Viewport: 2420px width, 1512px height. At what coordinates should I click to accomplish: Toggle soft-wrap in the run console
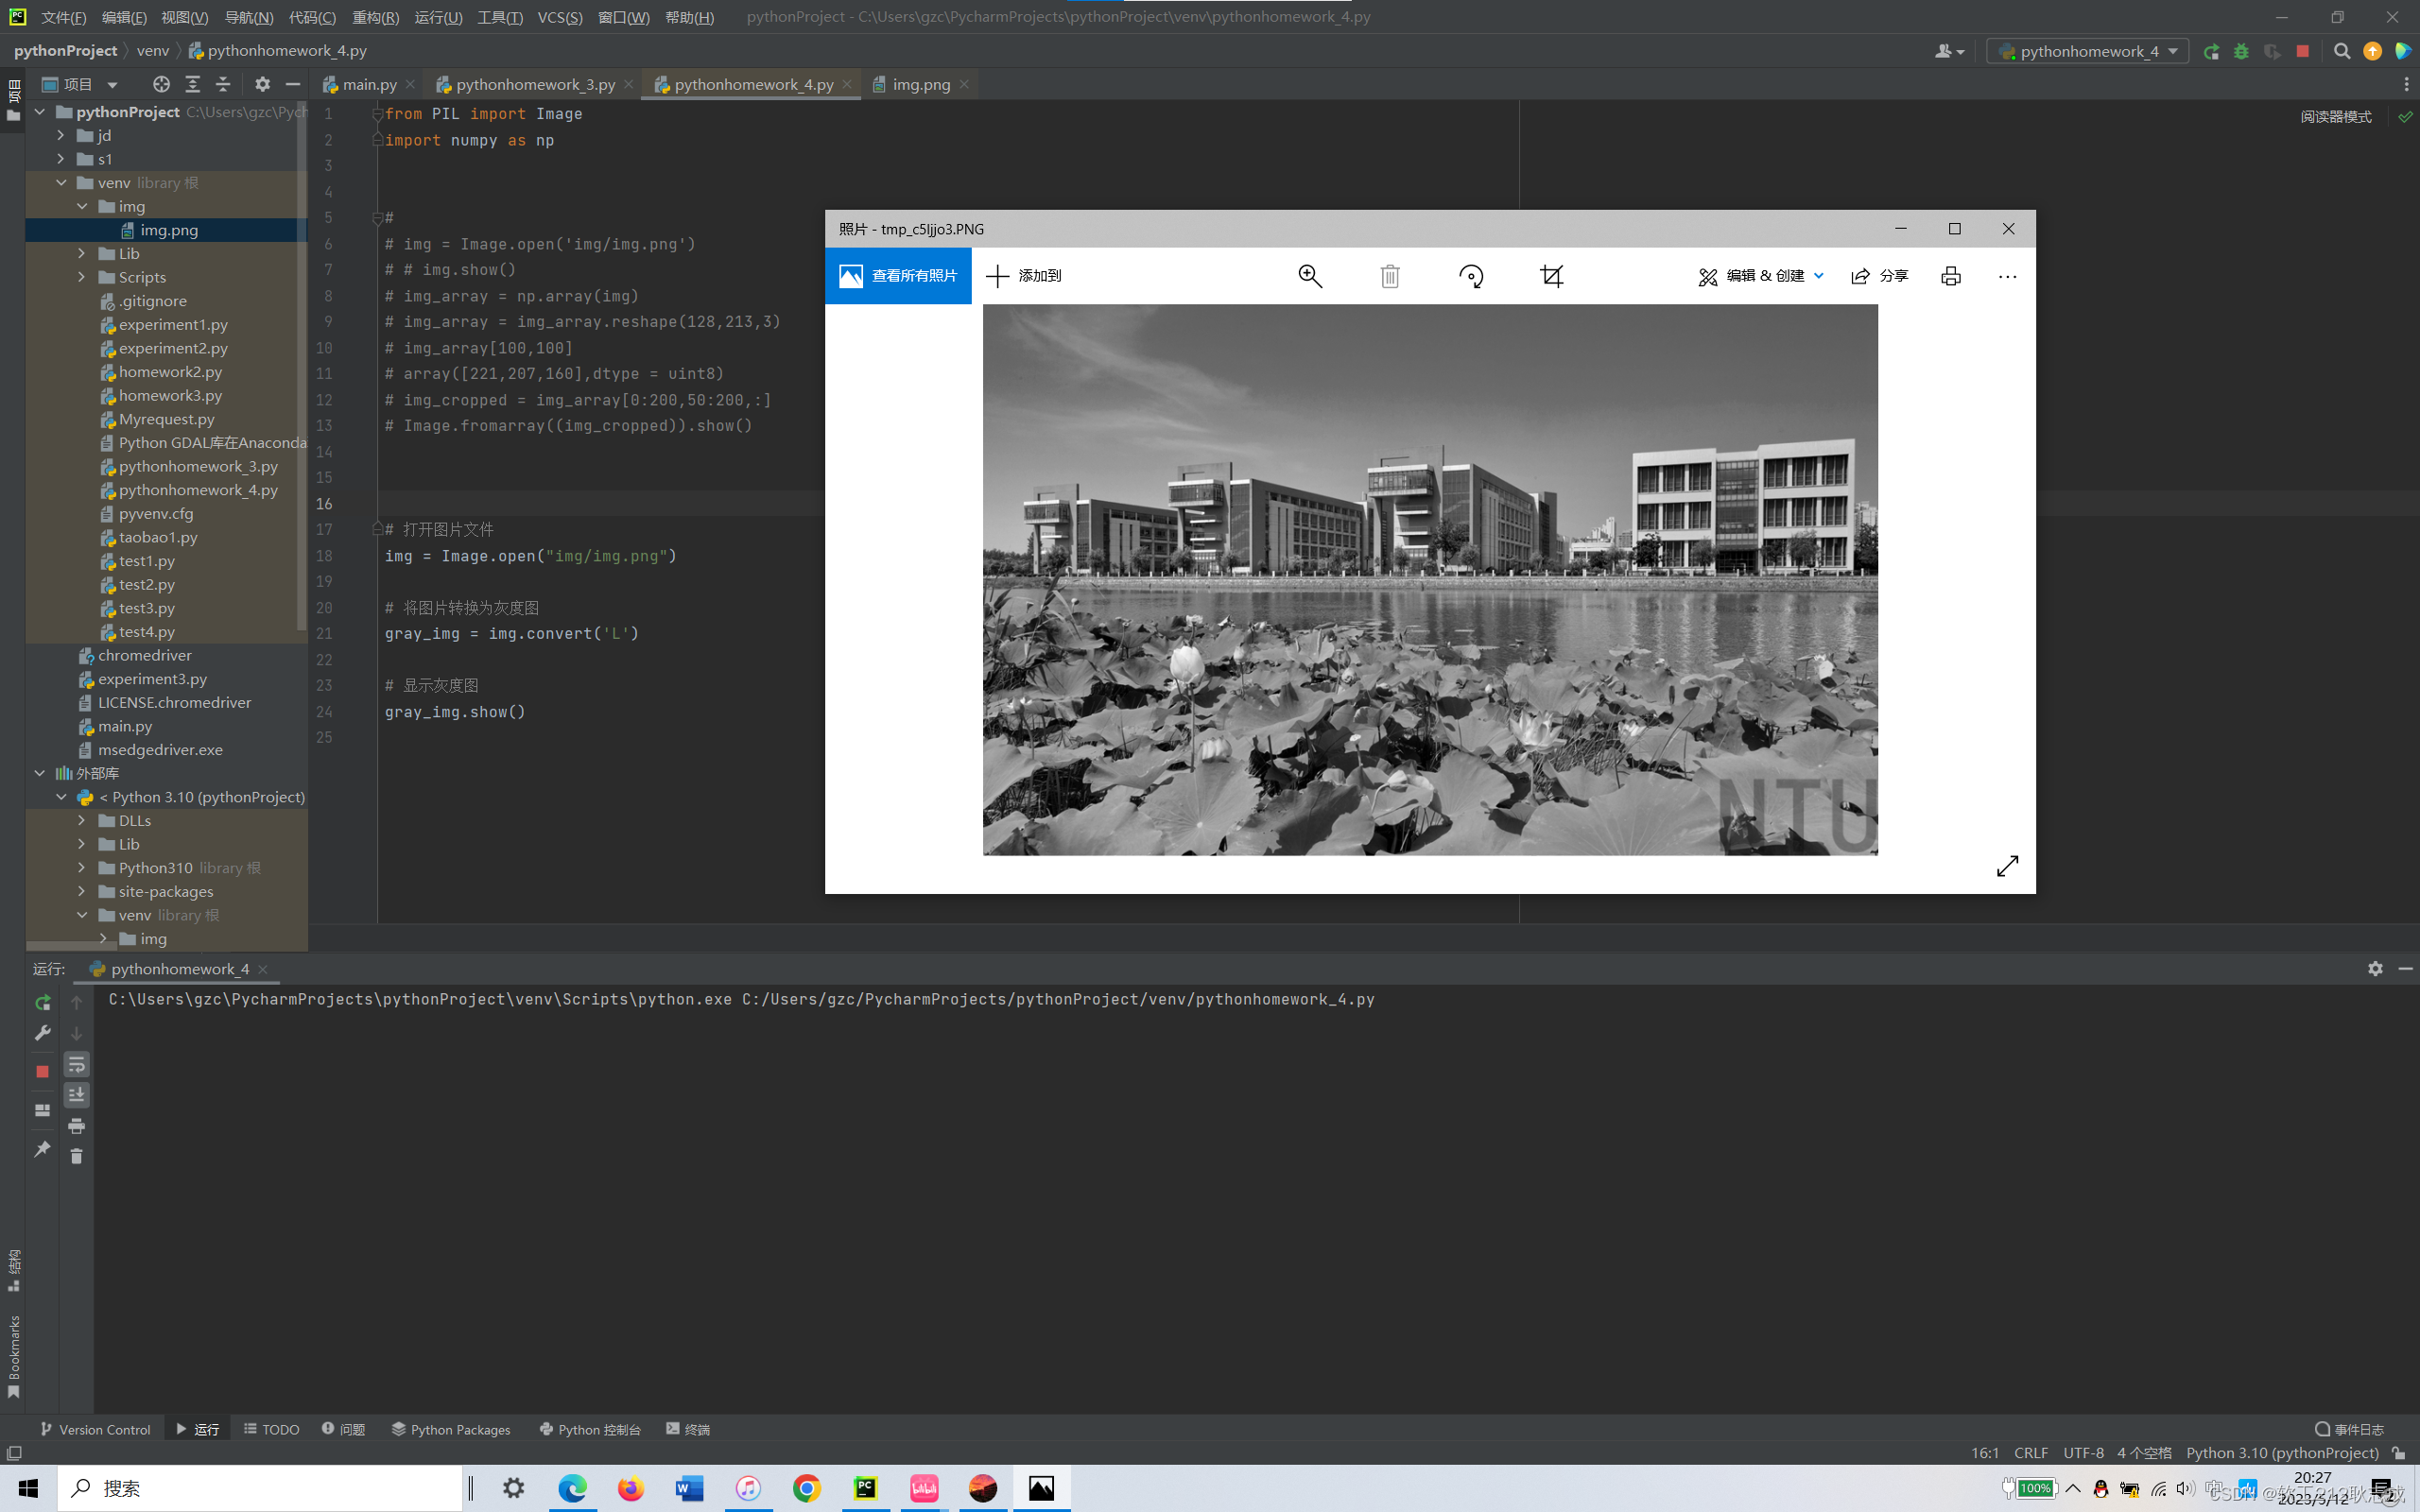point(76,1065)
